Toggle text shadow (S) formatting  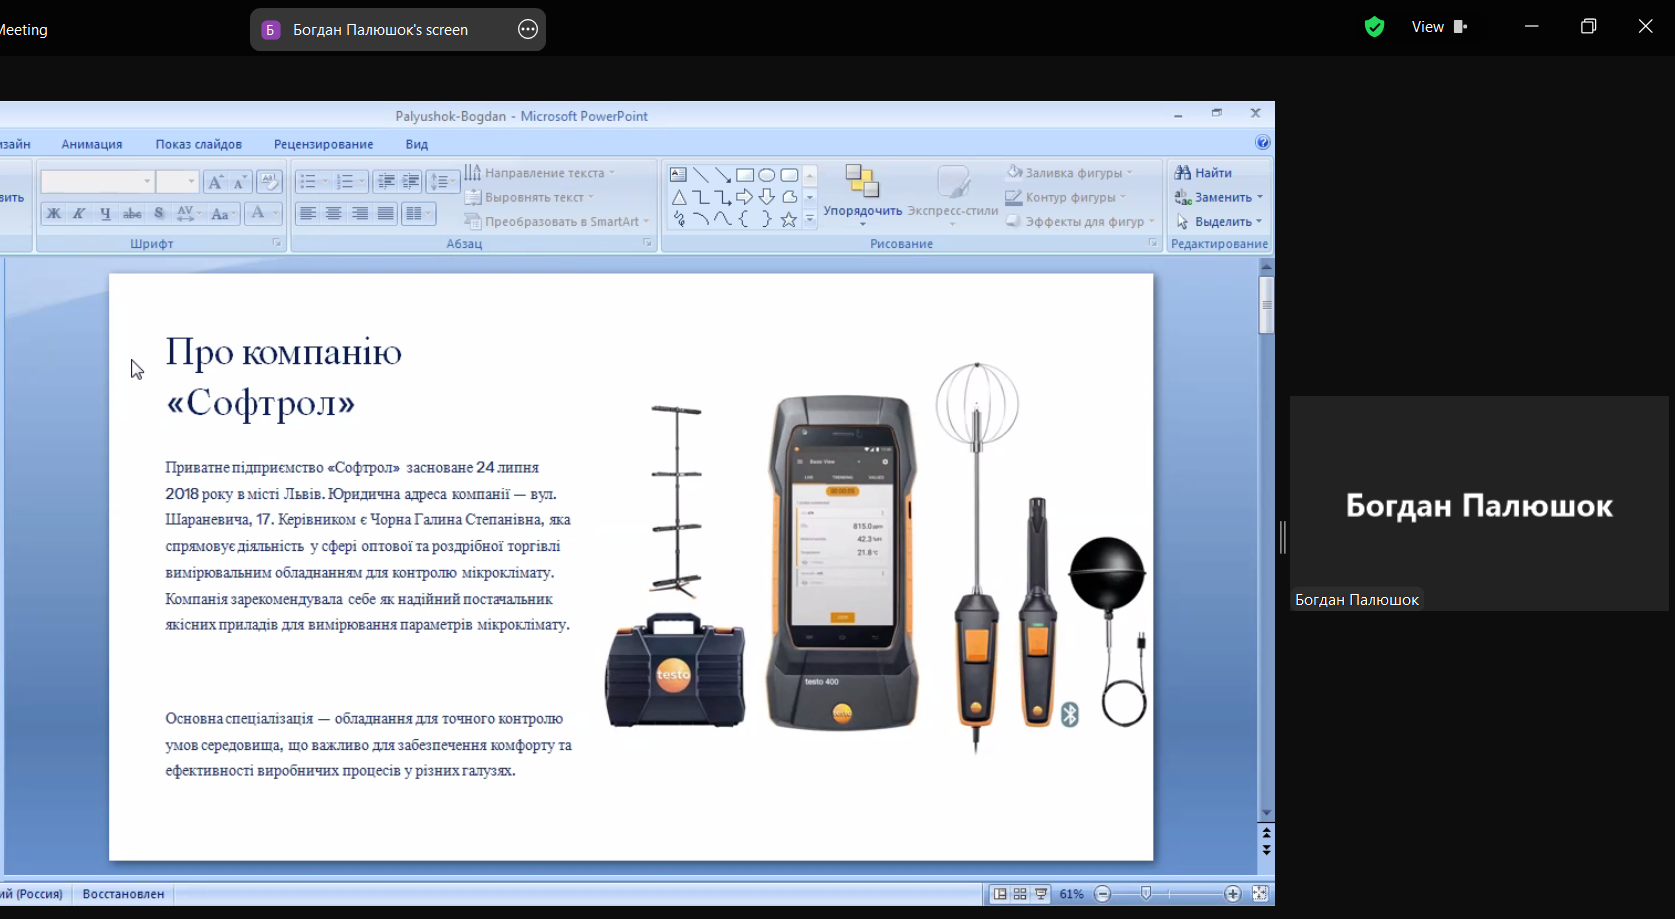tap(159, 213)
